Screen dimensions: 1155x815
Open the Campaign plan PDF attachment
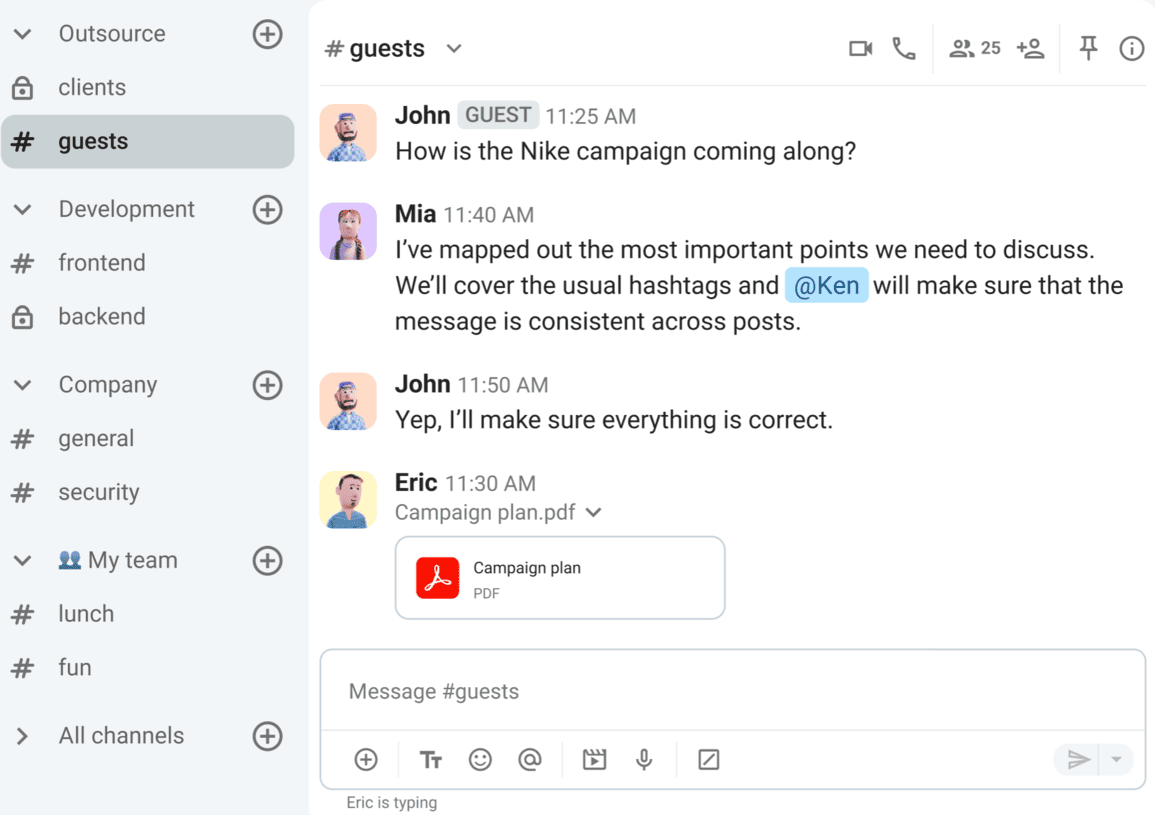tap(560, 578)
